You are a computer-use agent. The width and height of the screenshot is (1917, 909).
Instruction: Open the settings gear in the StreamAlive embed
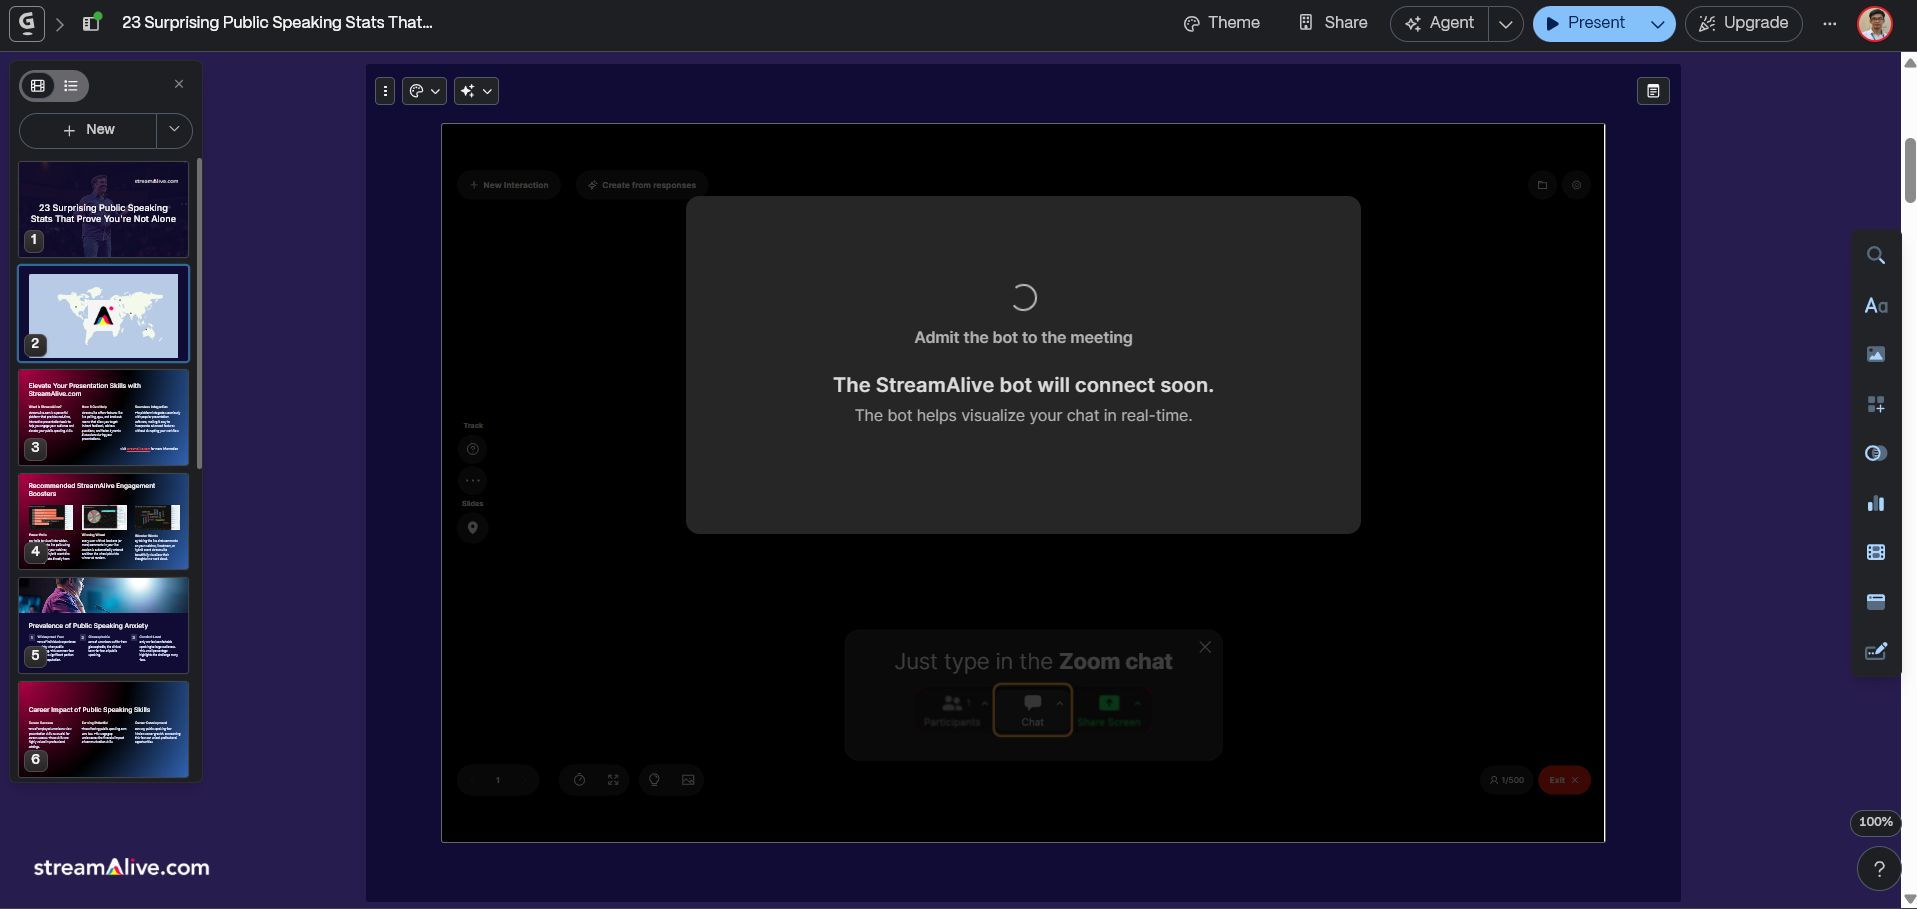pos(1577,185)
